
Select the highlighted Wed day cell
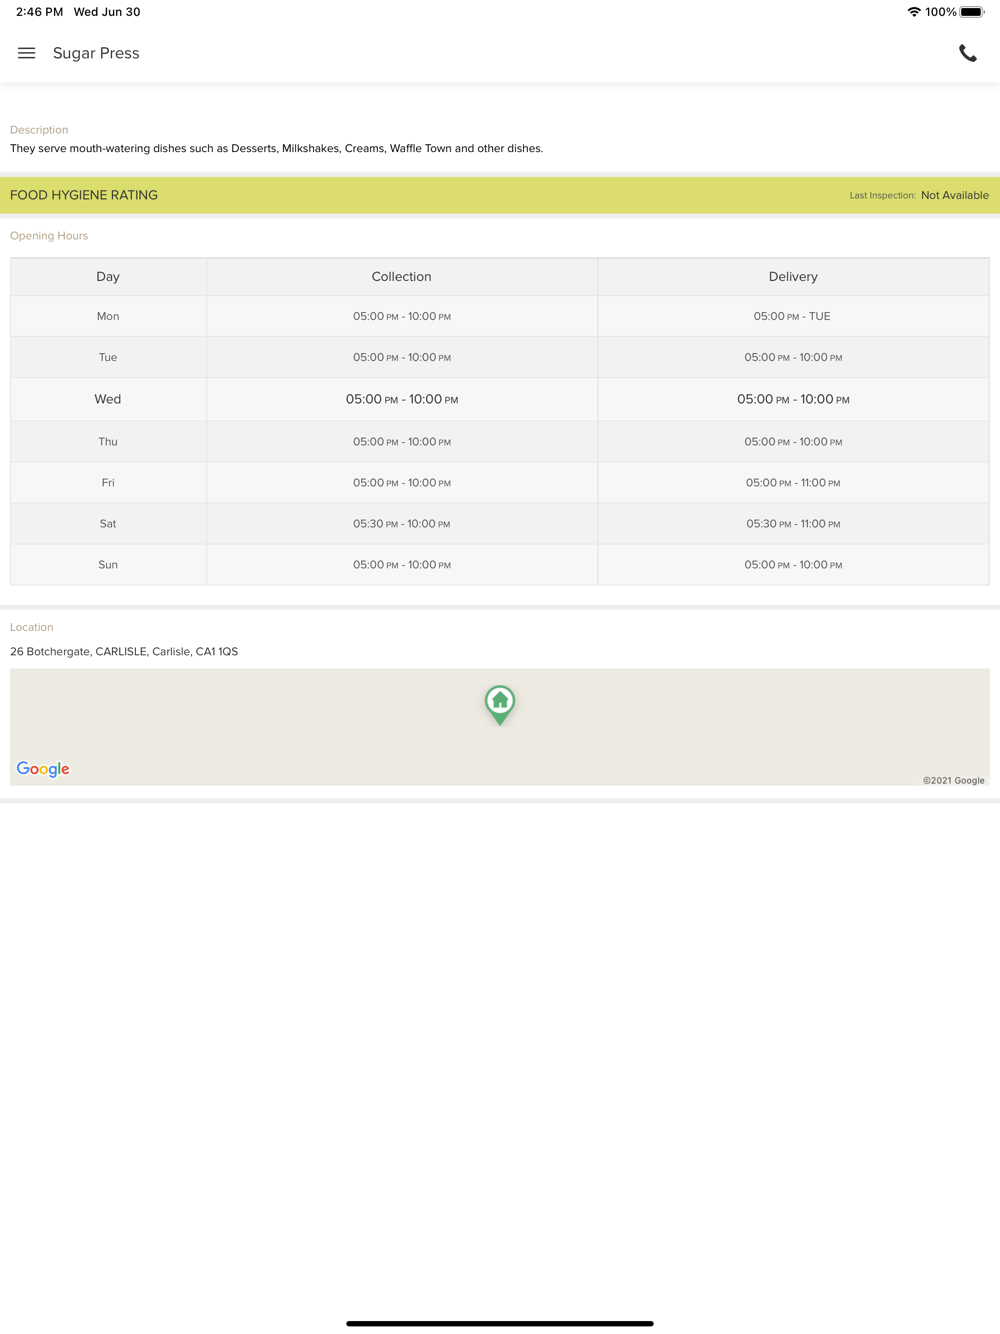pyautogui.click(x=108, y=399)
